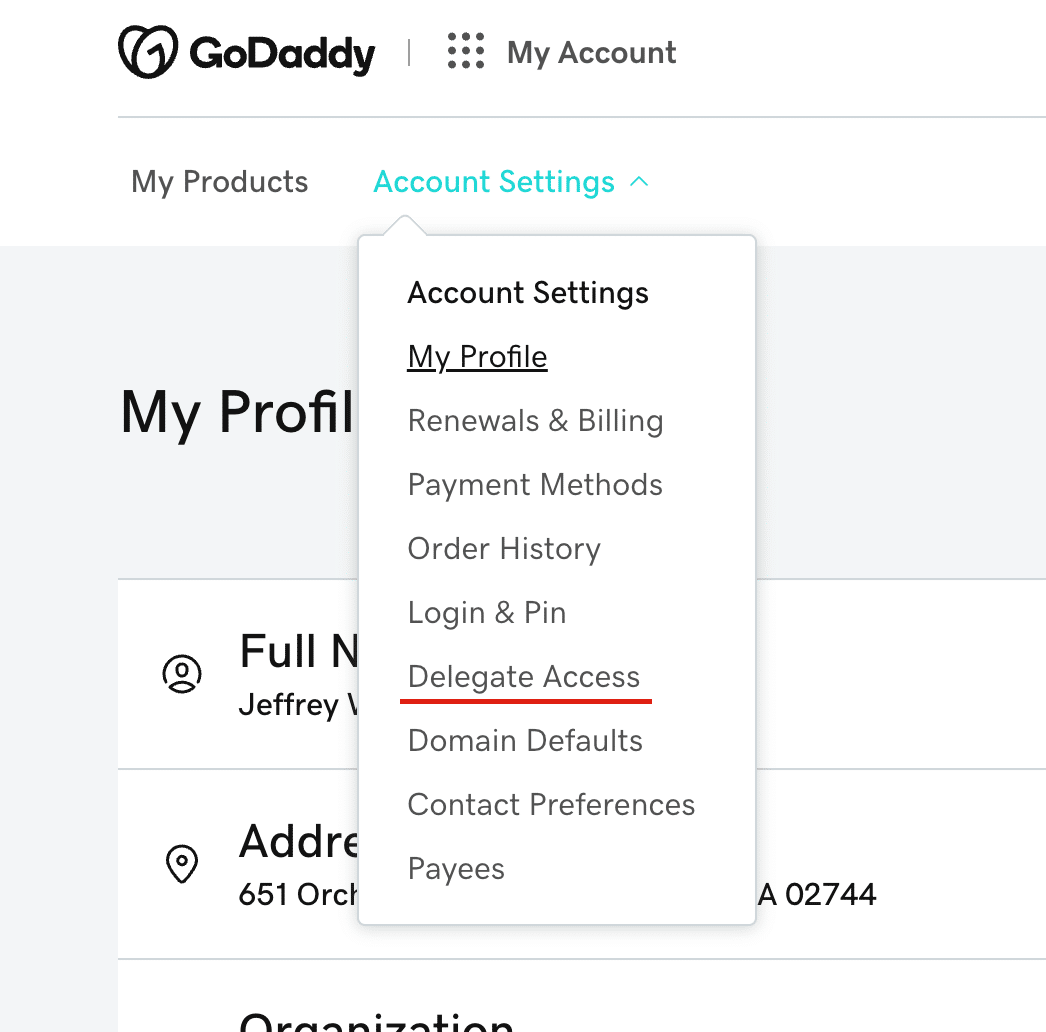Click the waffle menu next to My Account
Screen dimensions: 1046x1032
click(464, 52)
